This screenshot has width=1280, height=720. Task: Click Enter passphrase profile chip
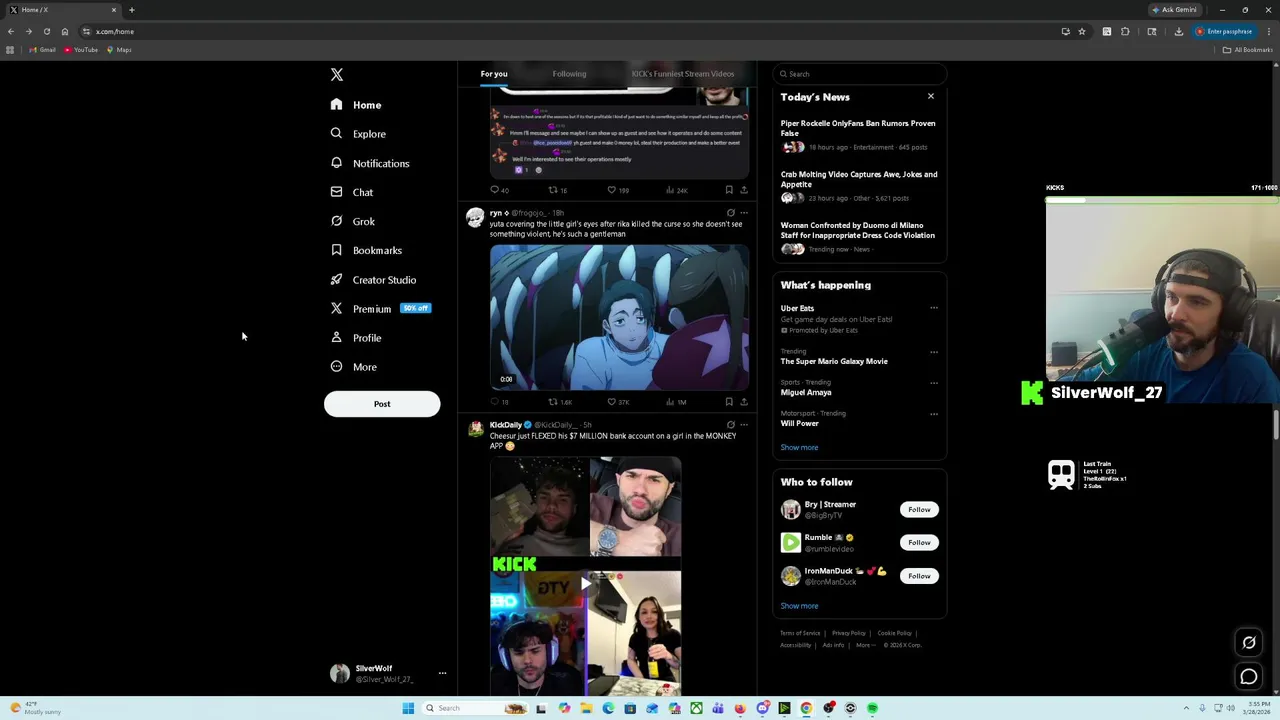(1224, 32)
